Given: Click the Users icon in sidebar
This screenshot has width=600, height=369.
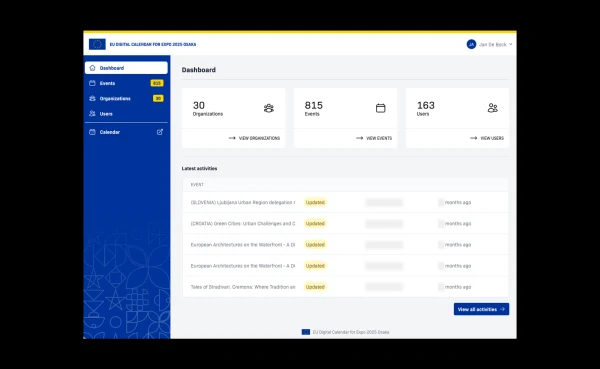Looking at the screenshot, I should coord(92,114).
